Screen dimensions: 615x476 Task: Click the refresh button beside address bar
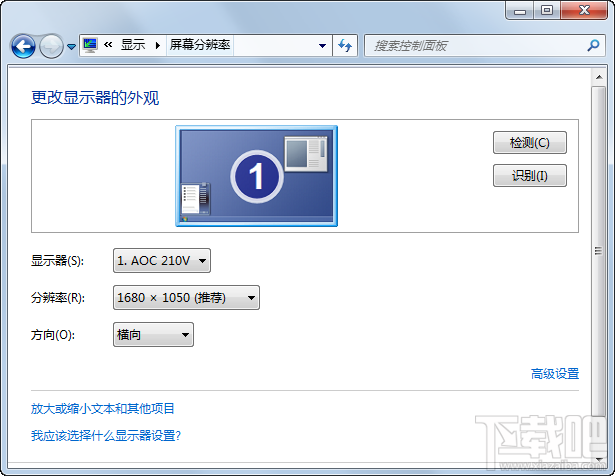[345, 46]
